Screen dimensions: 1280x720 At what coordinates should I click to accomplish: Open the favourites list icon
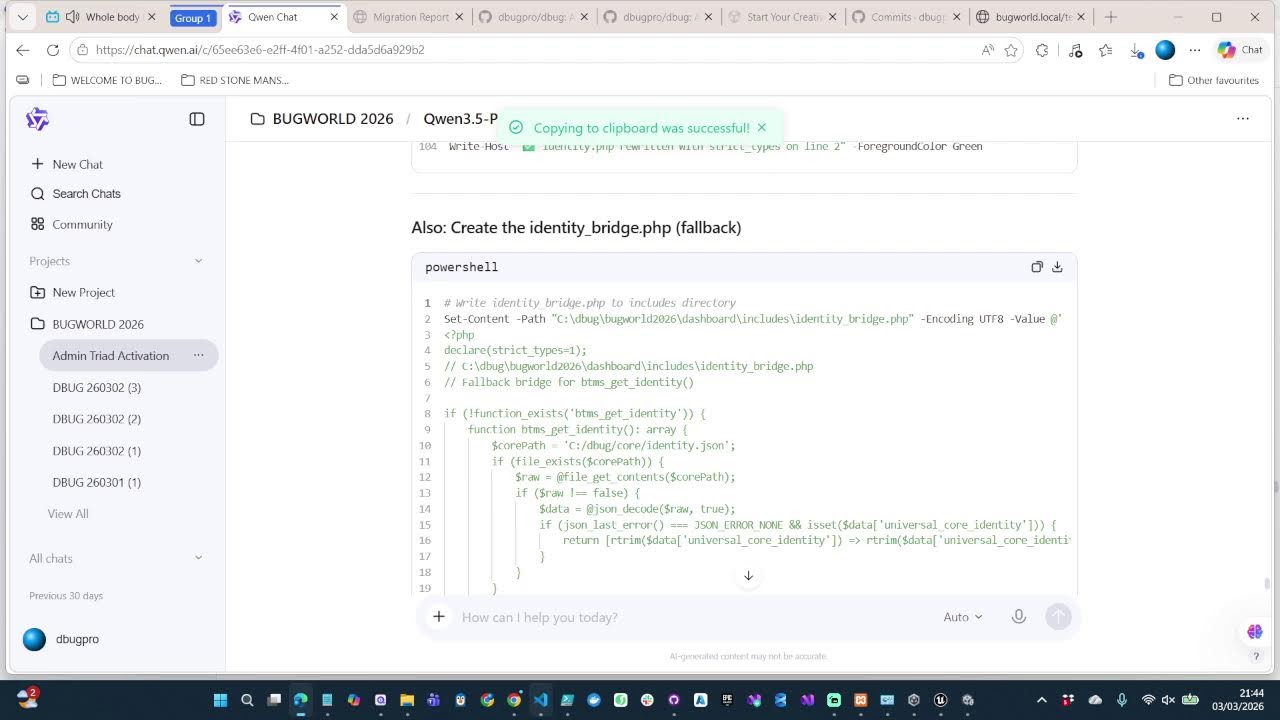click(x=1105, y=50)
